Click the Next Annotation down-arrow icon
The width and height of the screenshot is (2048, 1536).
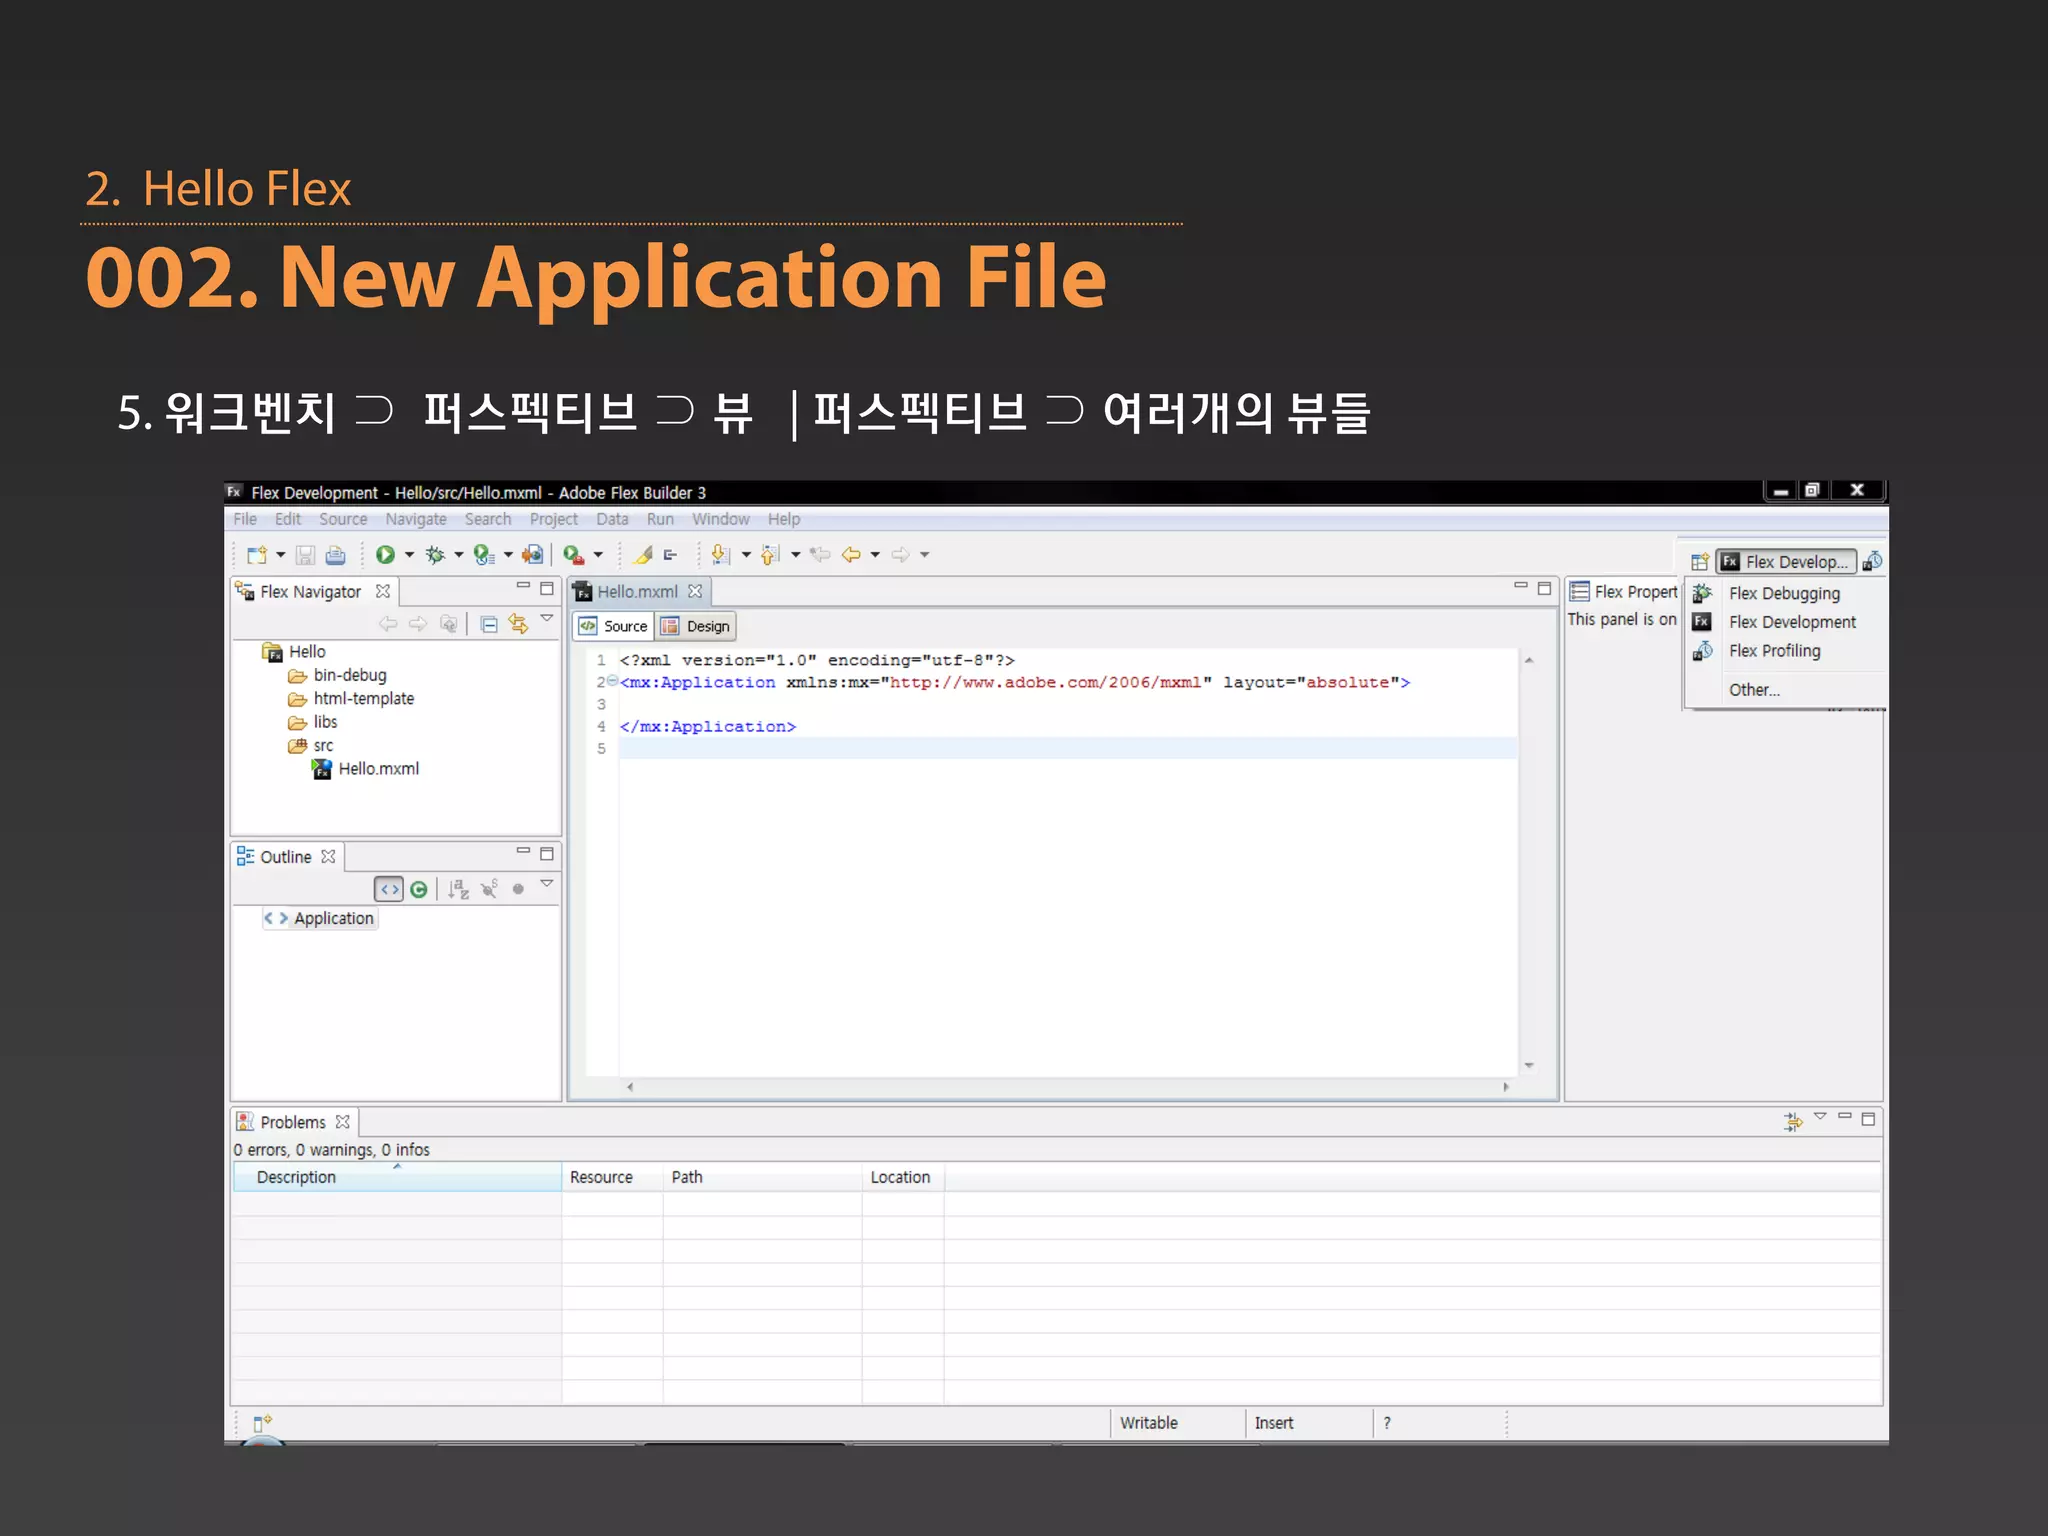click(x=721, y=555)
